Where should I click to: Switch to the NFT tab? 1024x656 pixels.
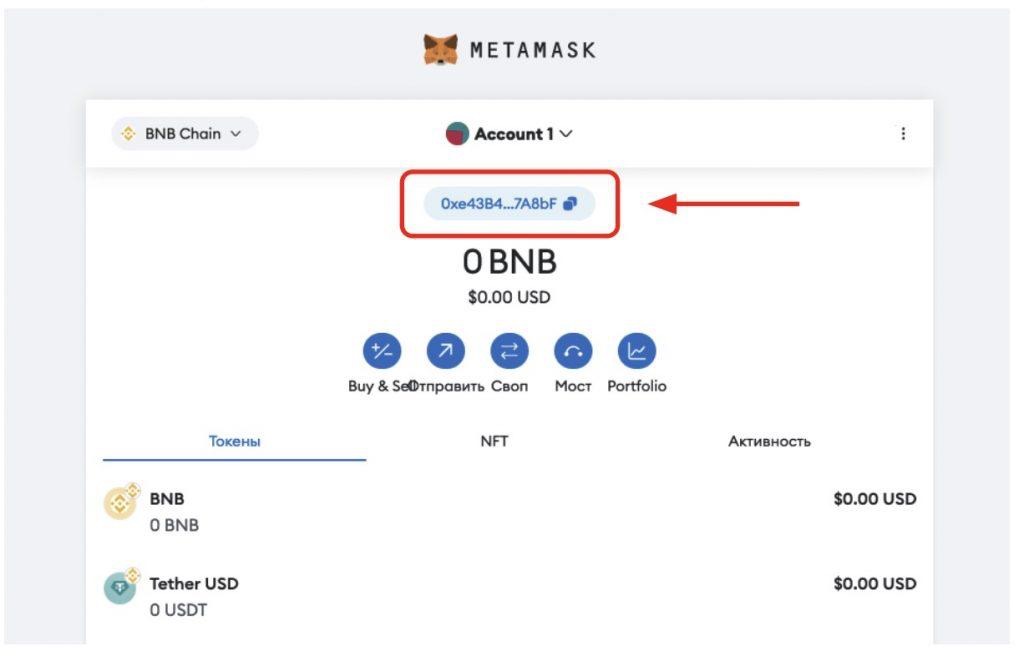pyautogui.click(x=494, y=441)
